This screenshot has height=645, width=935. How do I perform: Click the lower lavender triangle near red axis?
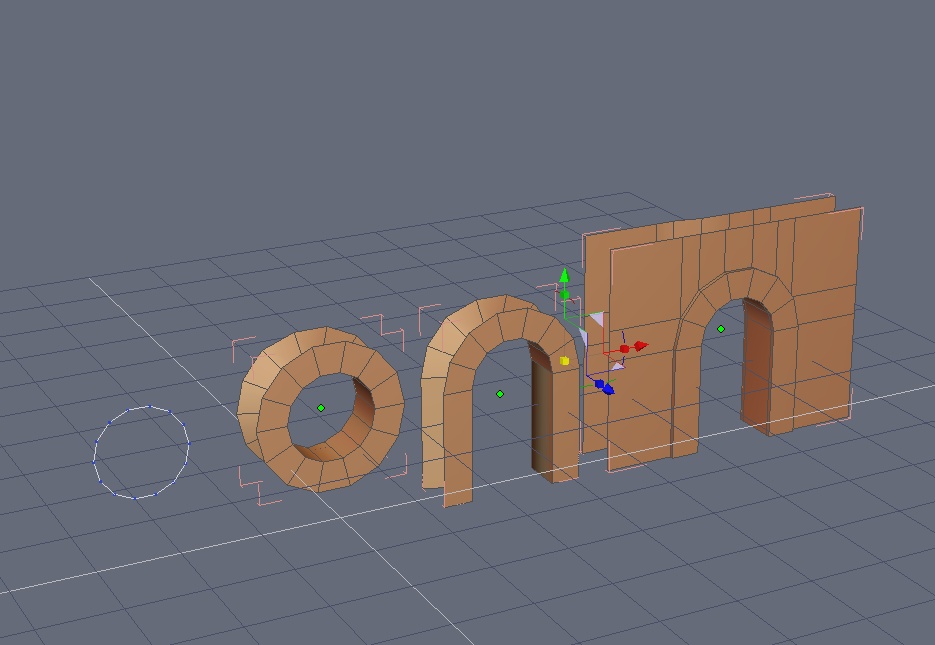pos(618,367)
